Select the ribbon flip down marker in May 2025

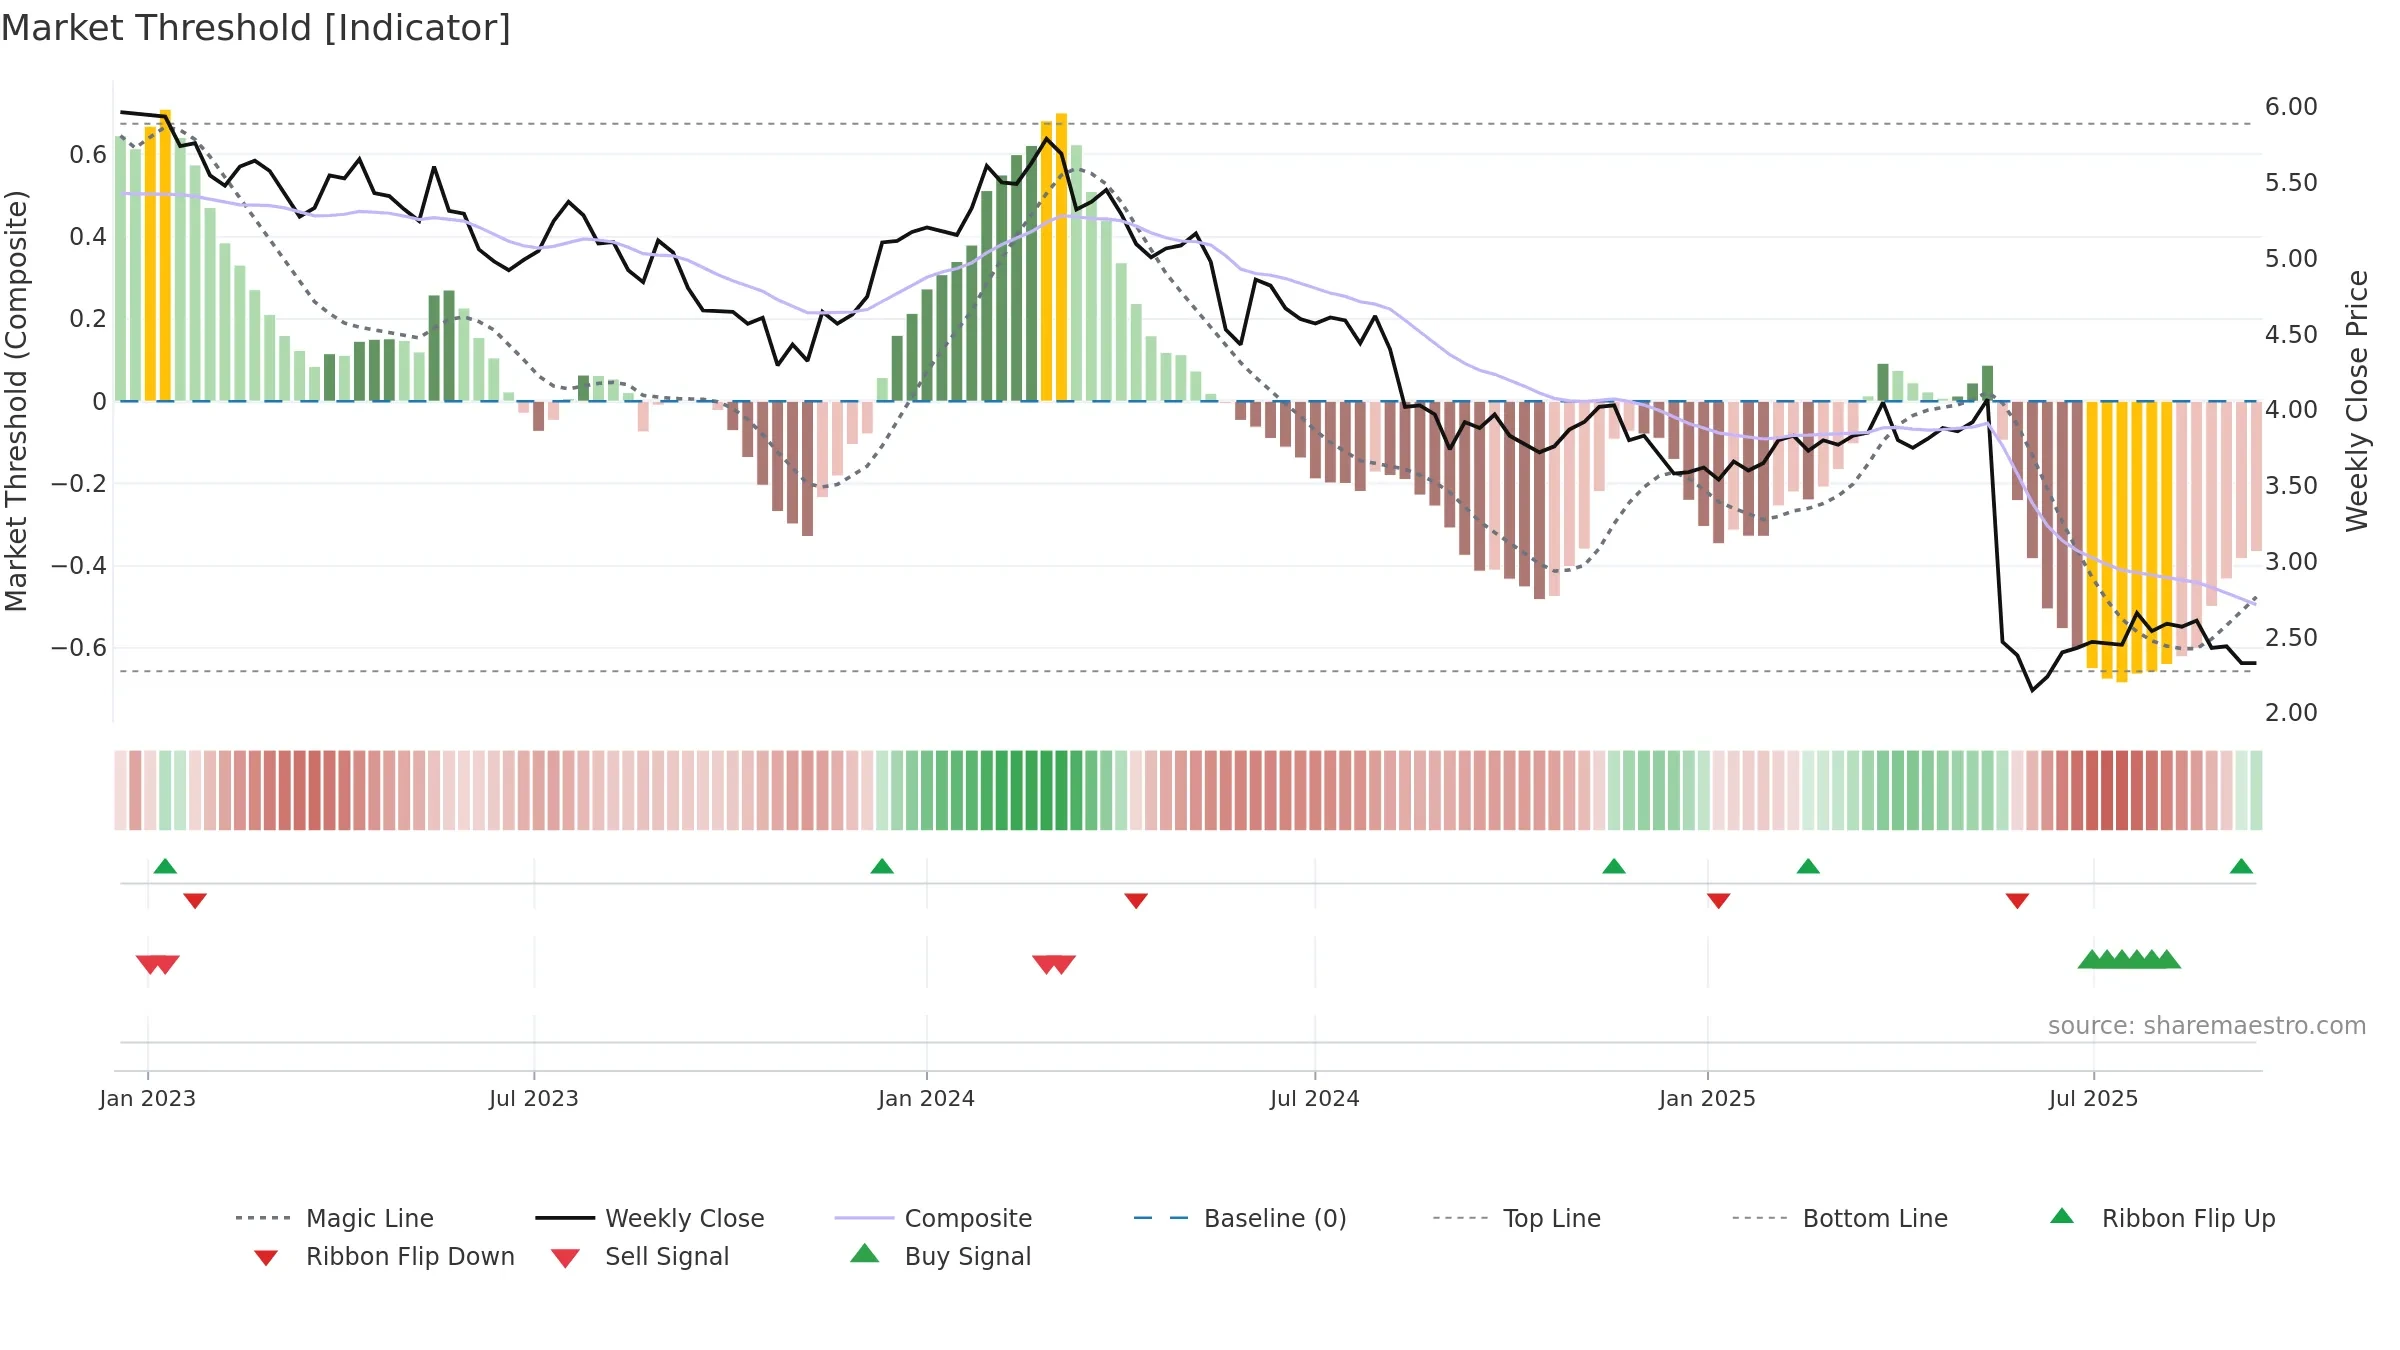pyautogui.click(x=2017, y=901)
